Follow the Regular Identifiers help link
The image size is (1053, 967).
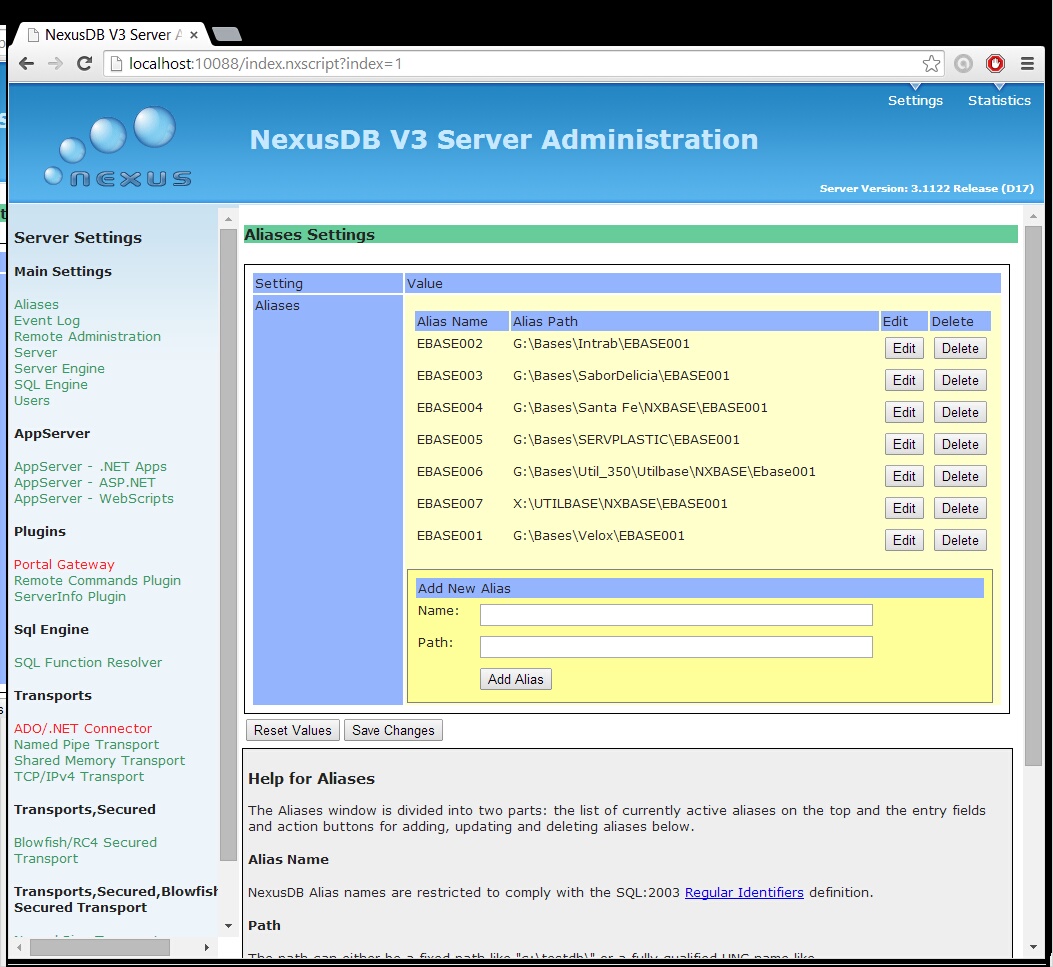(744, 892)
